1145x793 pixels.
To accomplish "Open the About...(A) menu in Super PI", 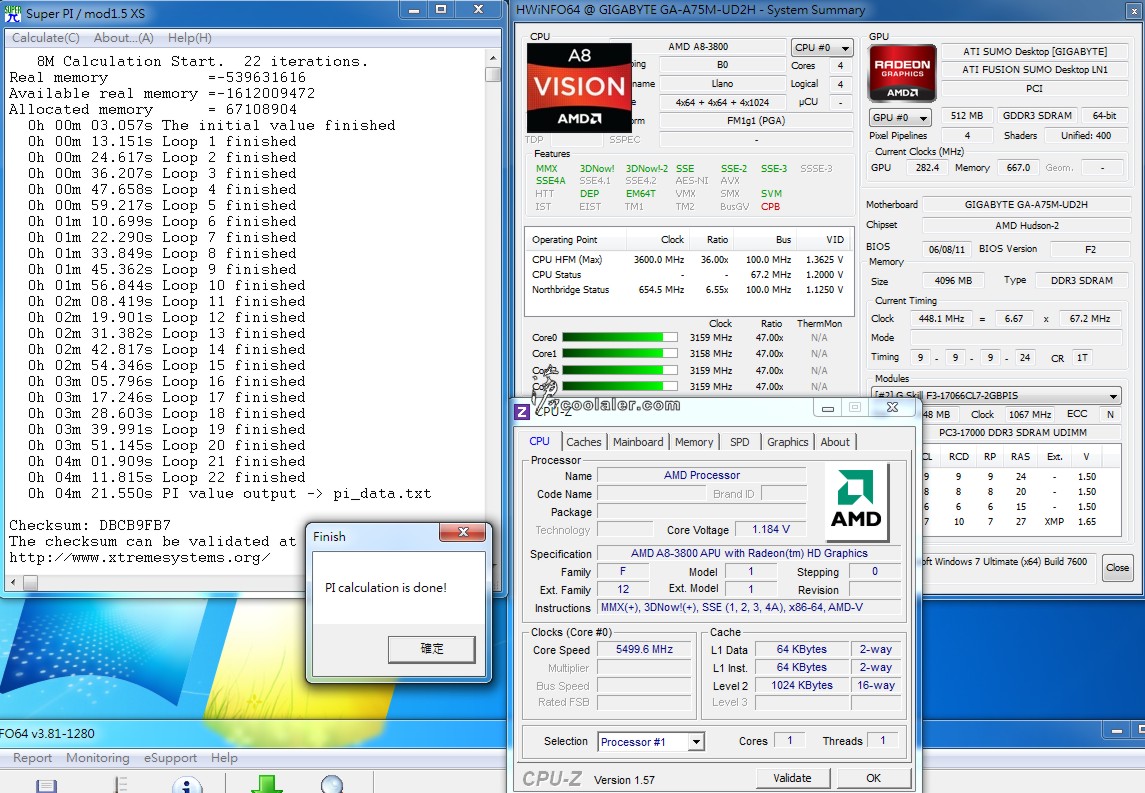I will point(123,38).
